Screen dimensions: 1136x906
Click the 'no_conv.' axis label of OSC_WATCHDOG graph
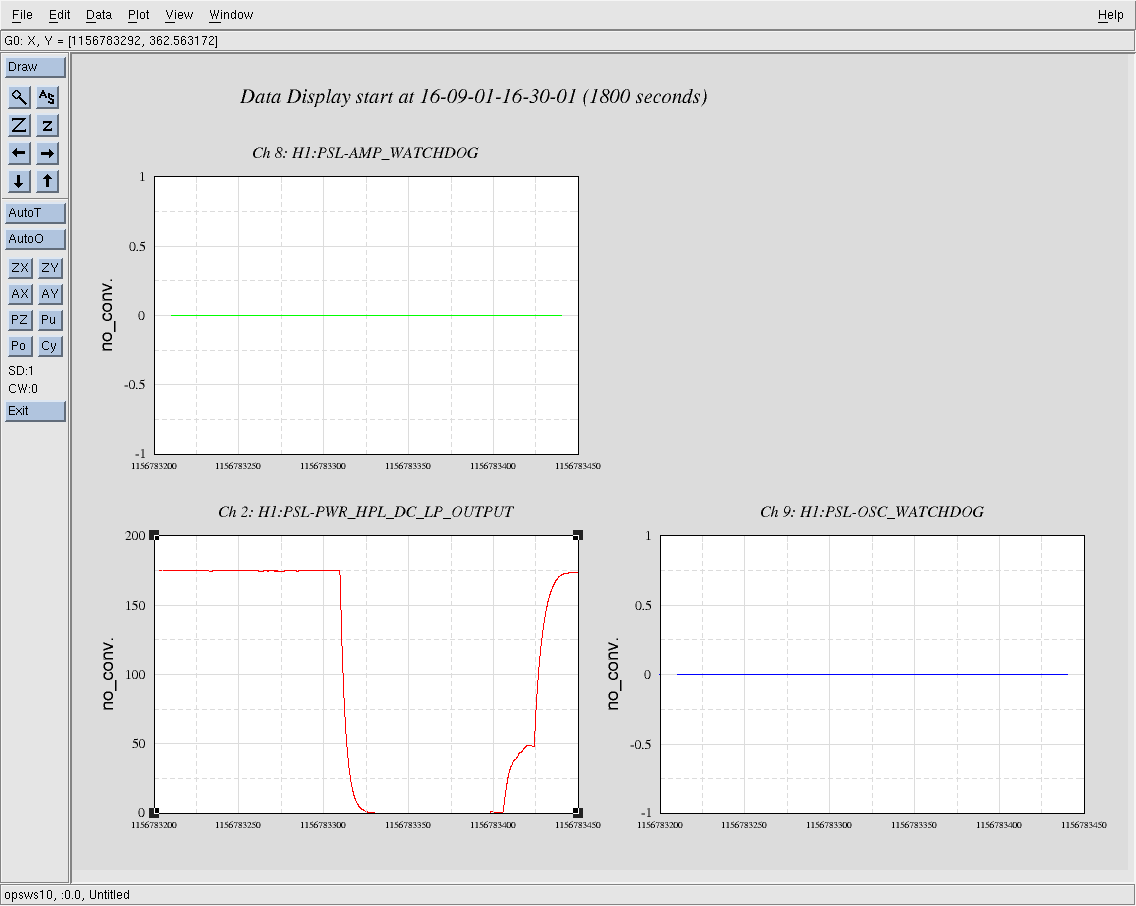pos(613,674)
